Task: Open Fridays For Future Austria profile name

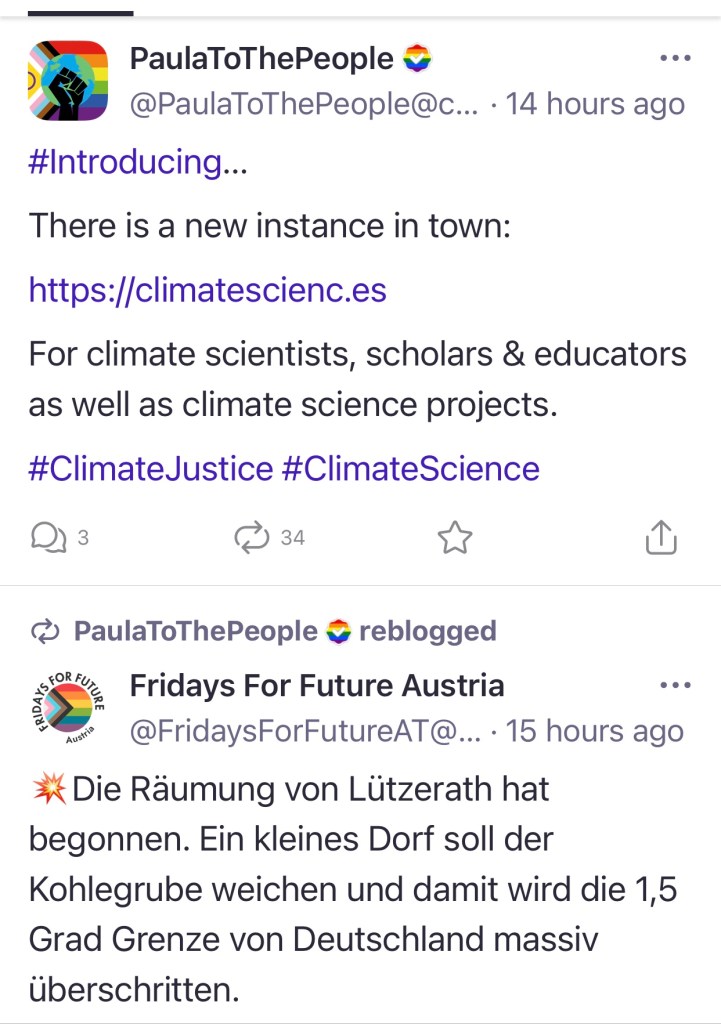Action: point(317,686)
